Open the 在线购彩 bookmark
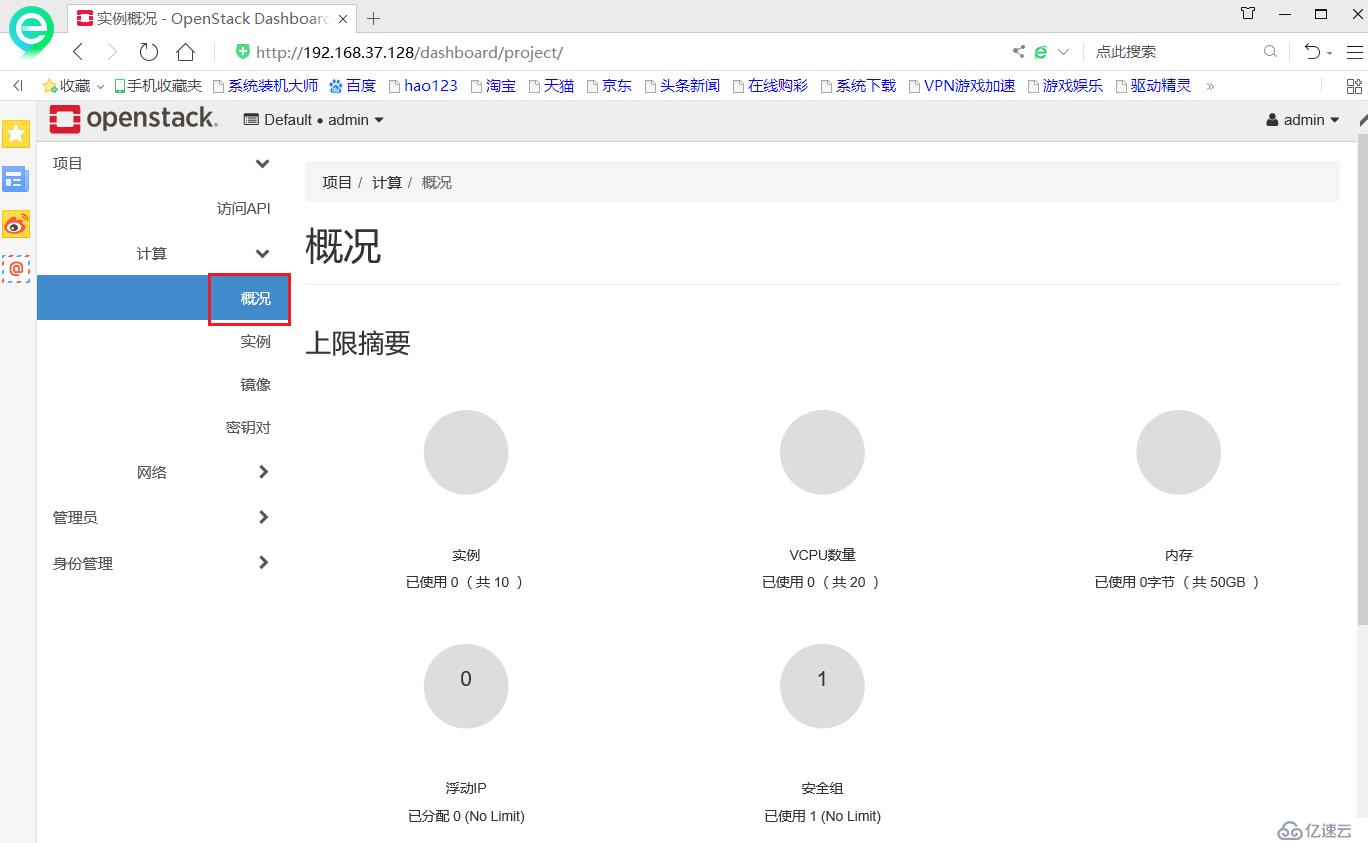Image resolution: width=1368 pixels, height=843 pixels. (x=770, y=86)
